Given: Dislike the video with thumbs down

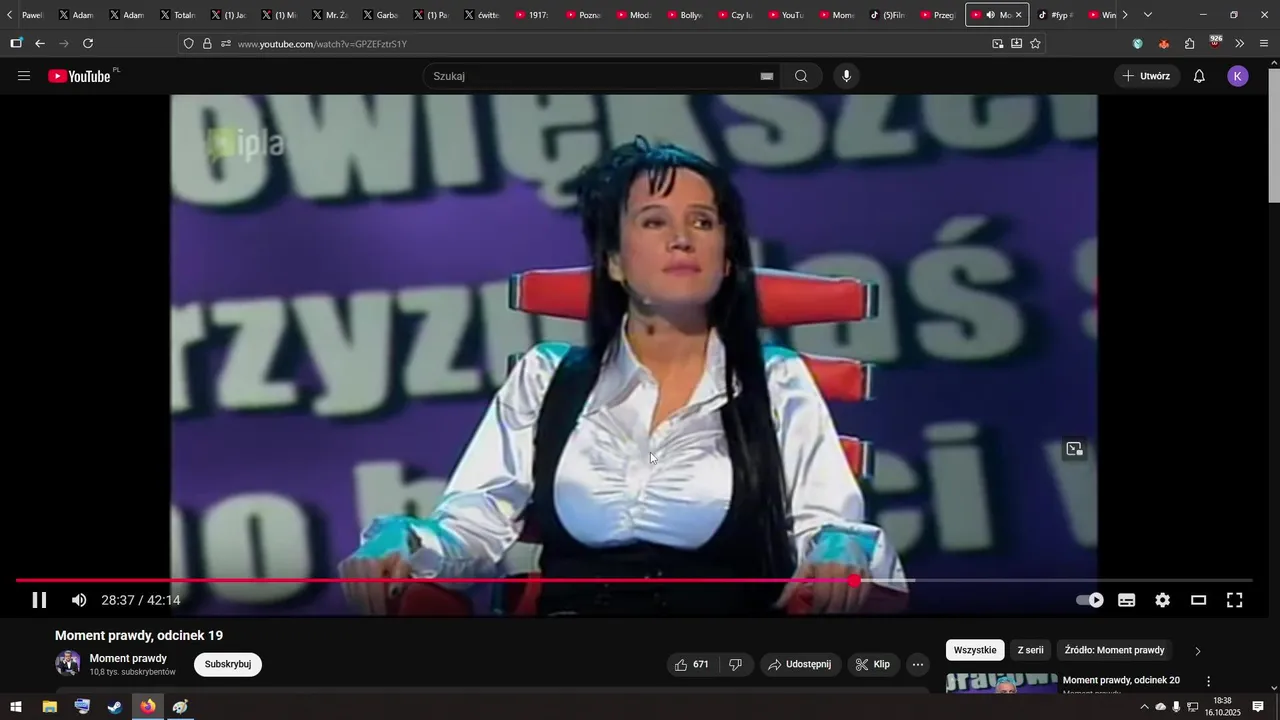Looking at the screenshot, I should (735, 664).
